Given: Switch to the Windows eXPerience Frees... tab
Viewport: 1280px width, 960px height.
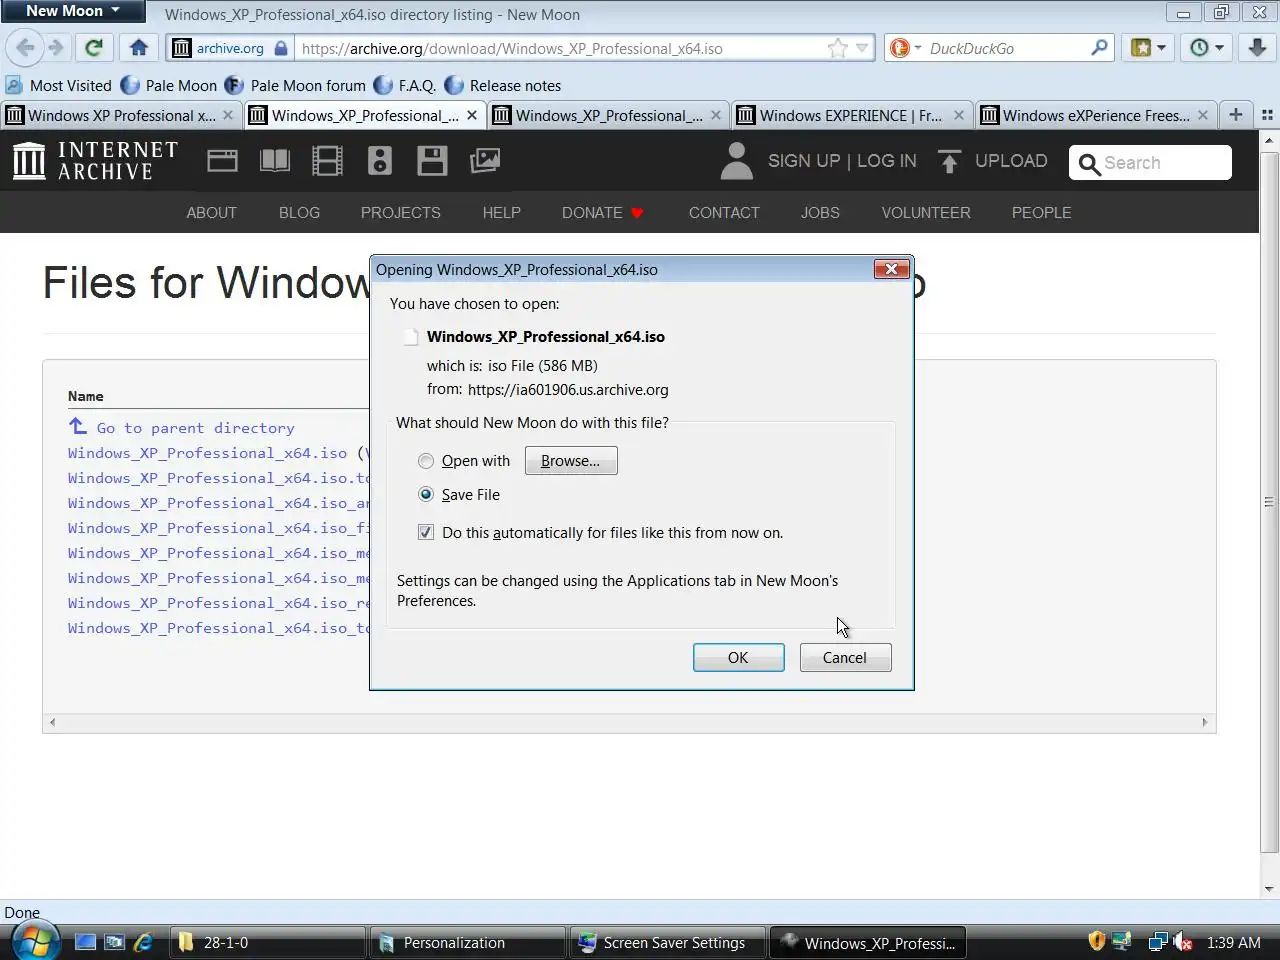Looking at the screenshot, I should [x=1096, y=115].
